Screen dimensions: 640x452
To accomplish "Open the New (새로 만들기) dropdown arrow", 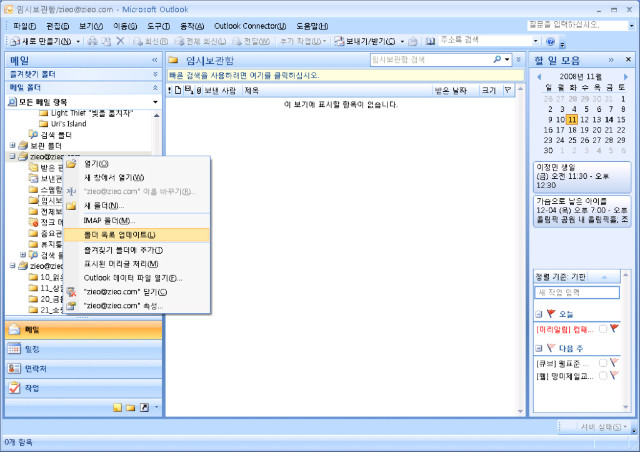I will coord(78,42).
